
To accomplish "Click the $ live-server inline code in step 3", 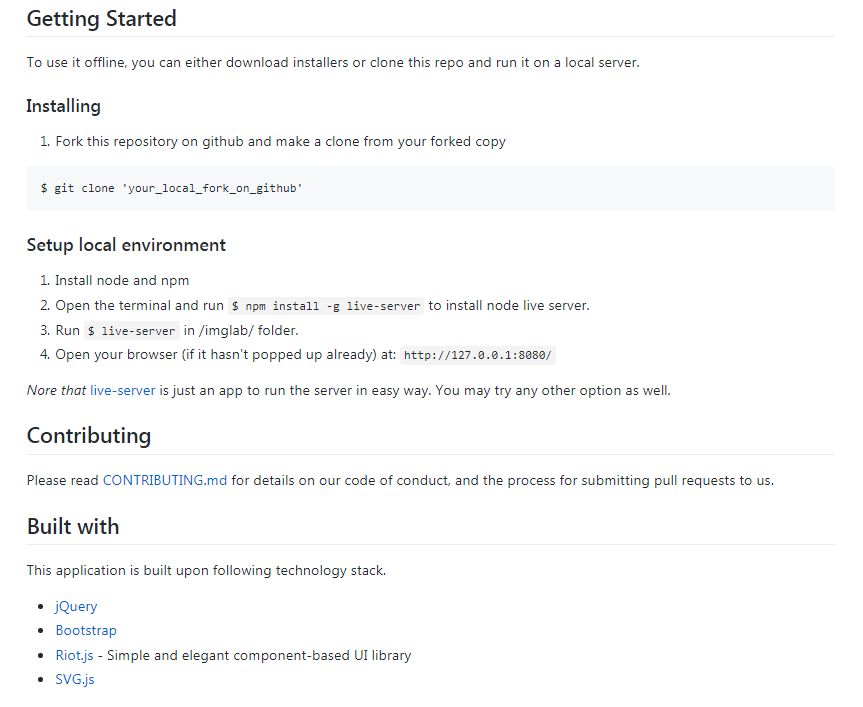I will tap(131, 331).
